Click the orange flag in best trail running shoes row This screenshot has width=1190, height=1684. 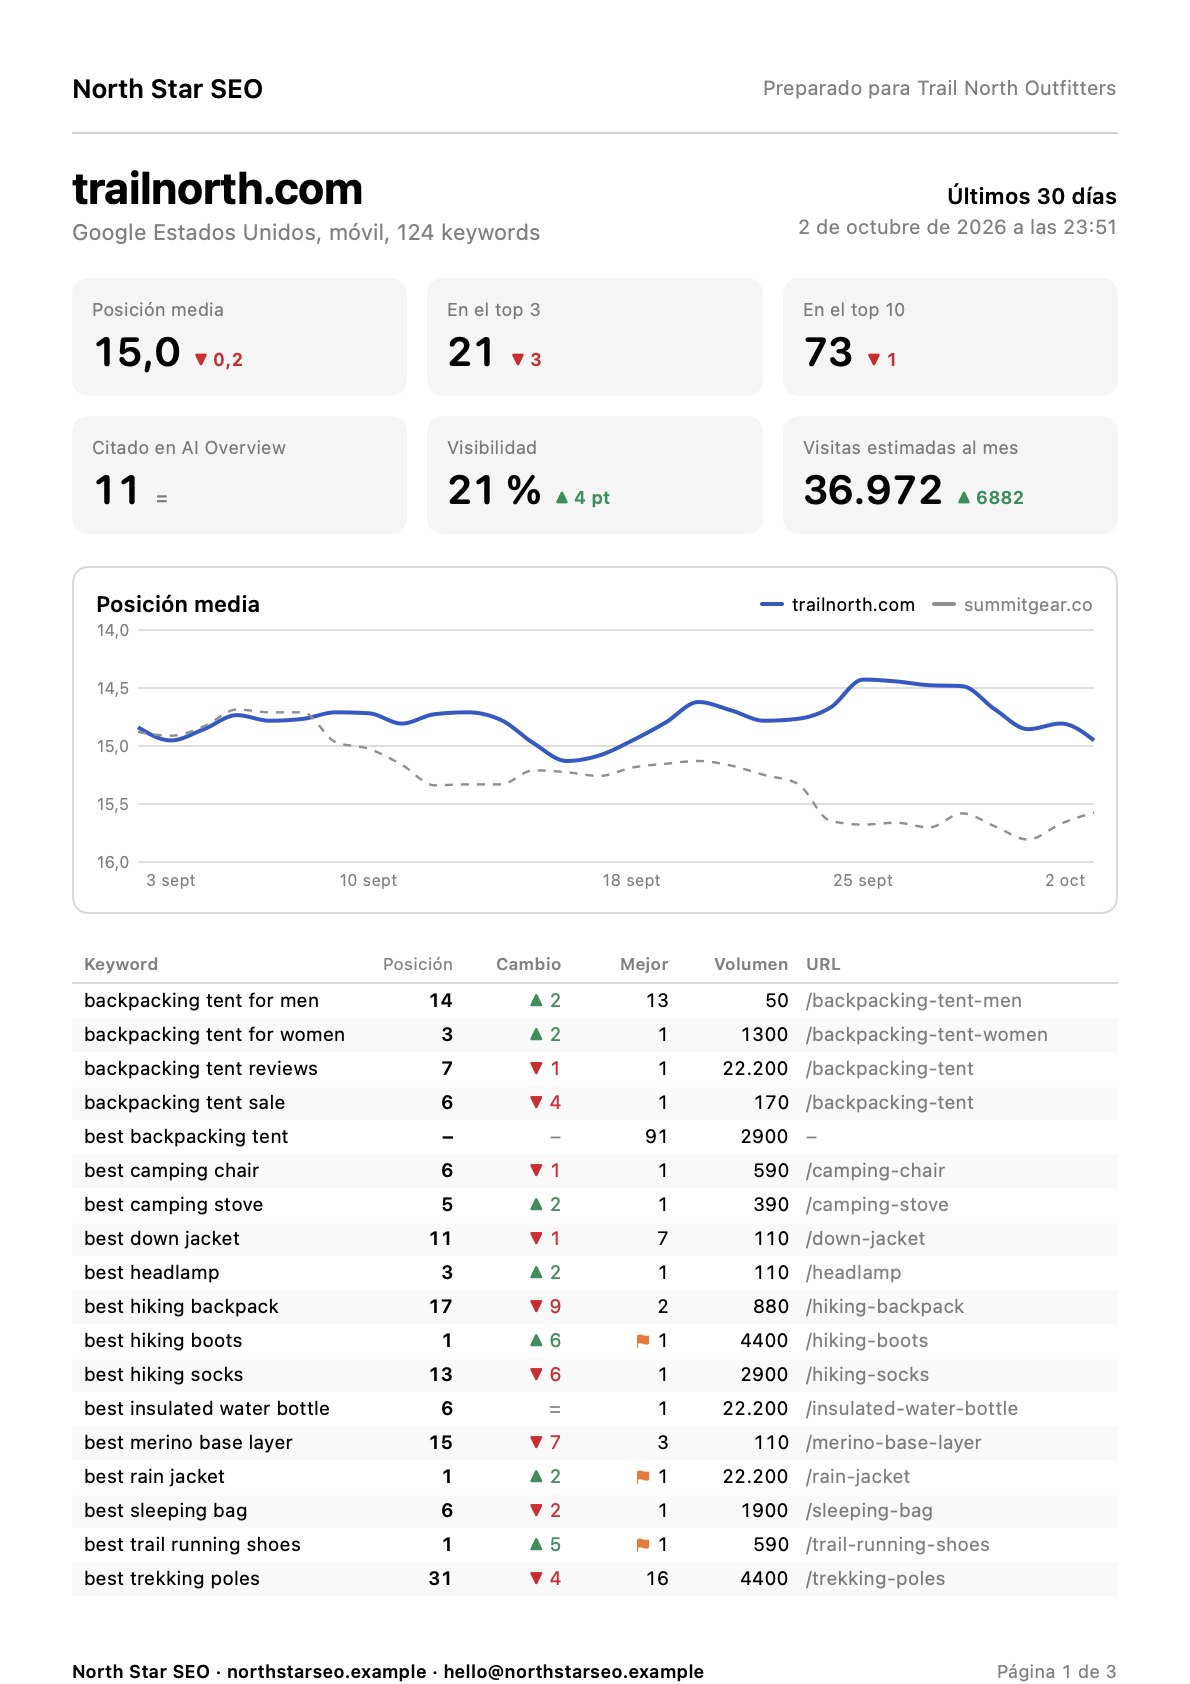point(643,1545)
